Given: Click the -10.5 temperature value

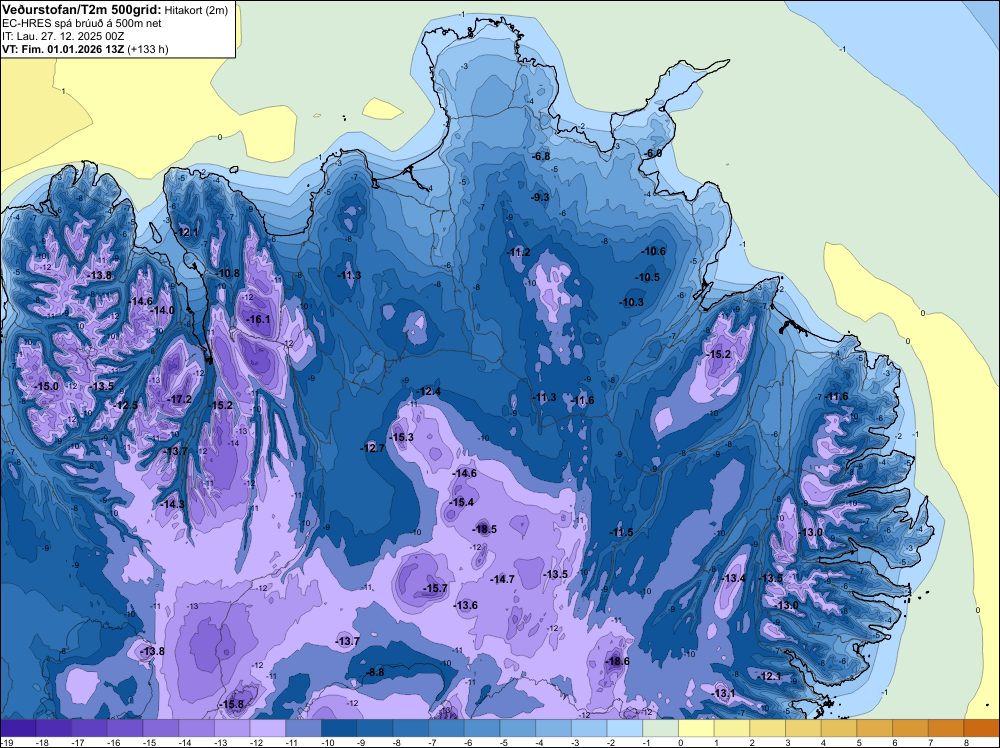Looking at the screenshot, I should 647,277.
